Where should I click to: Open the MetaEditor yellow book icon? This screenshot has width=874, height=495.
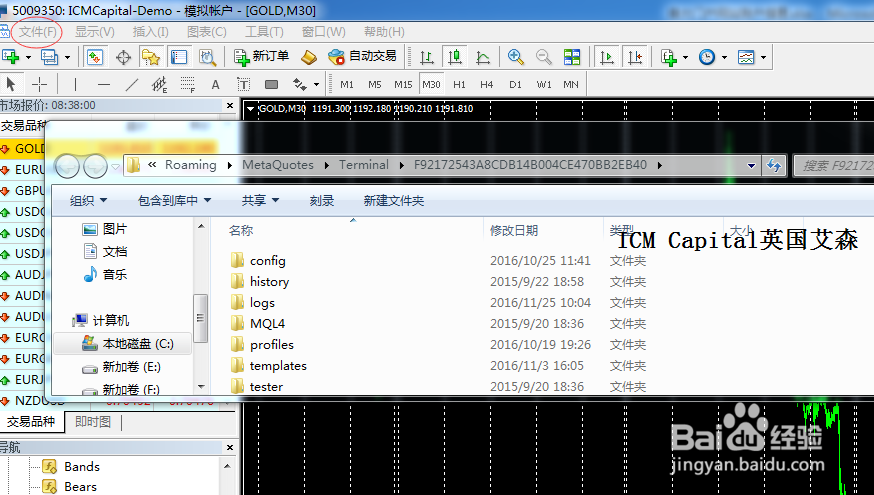(x=308, y=57)
